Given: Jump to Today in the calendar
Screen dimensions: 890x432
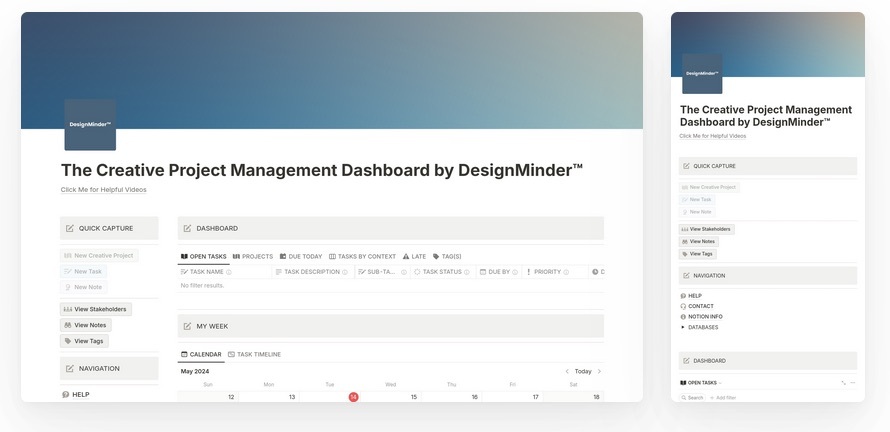Looking at the screenshot, I should click(x=583, y=371).
